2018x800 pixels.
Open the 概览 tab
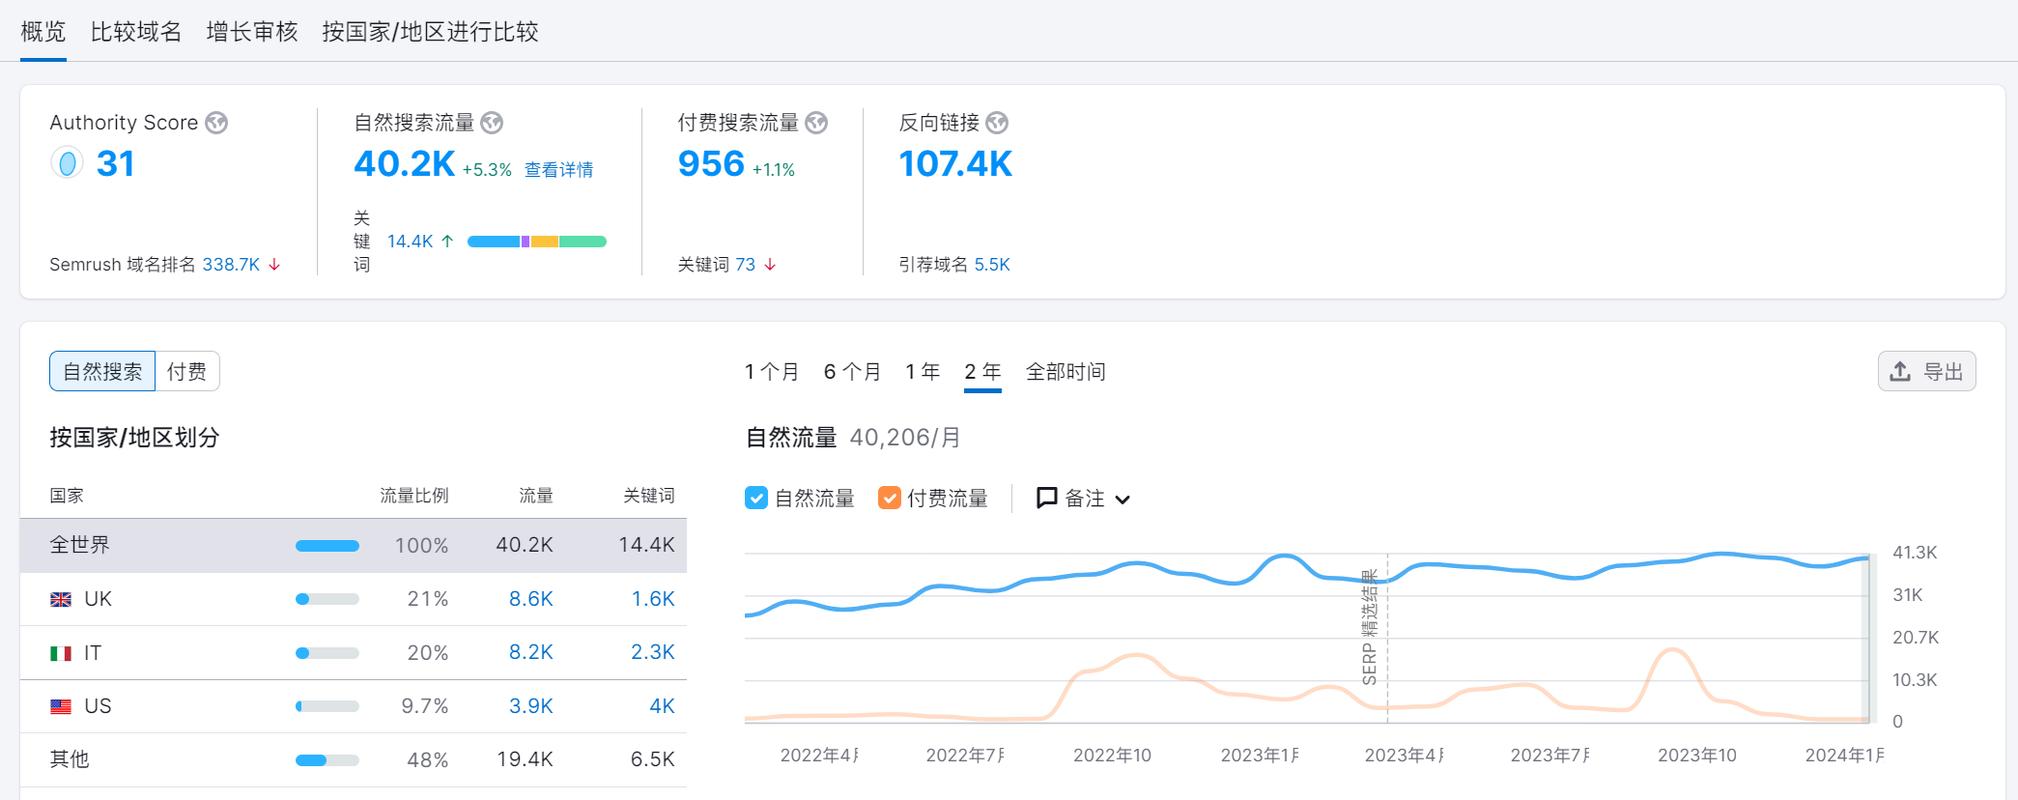pyautogui.click(x=43, y=32)
